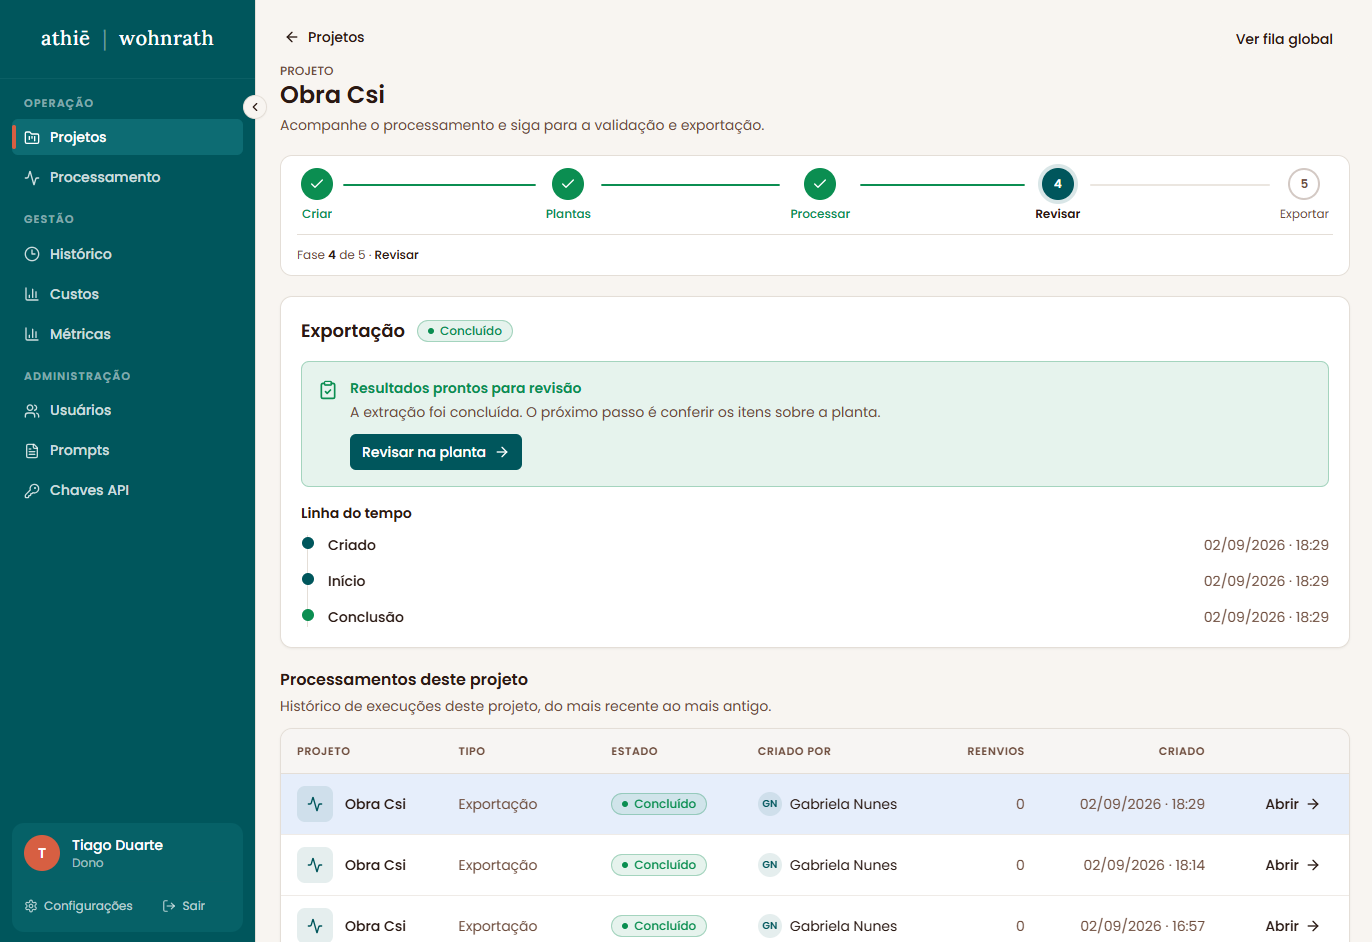This screenshot has width=1372, height=942.
Task: Click the Usuários people icon
Action: 32,410
